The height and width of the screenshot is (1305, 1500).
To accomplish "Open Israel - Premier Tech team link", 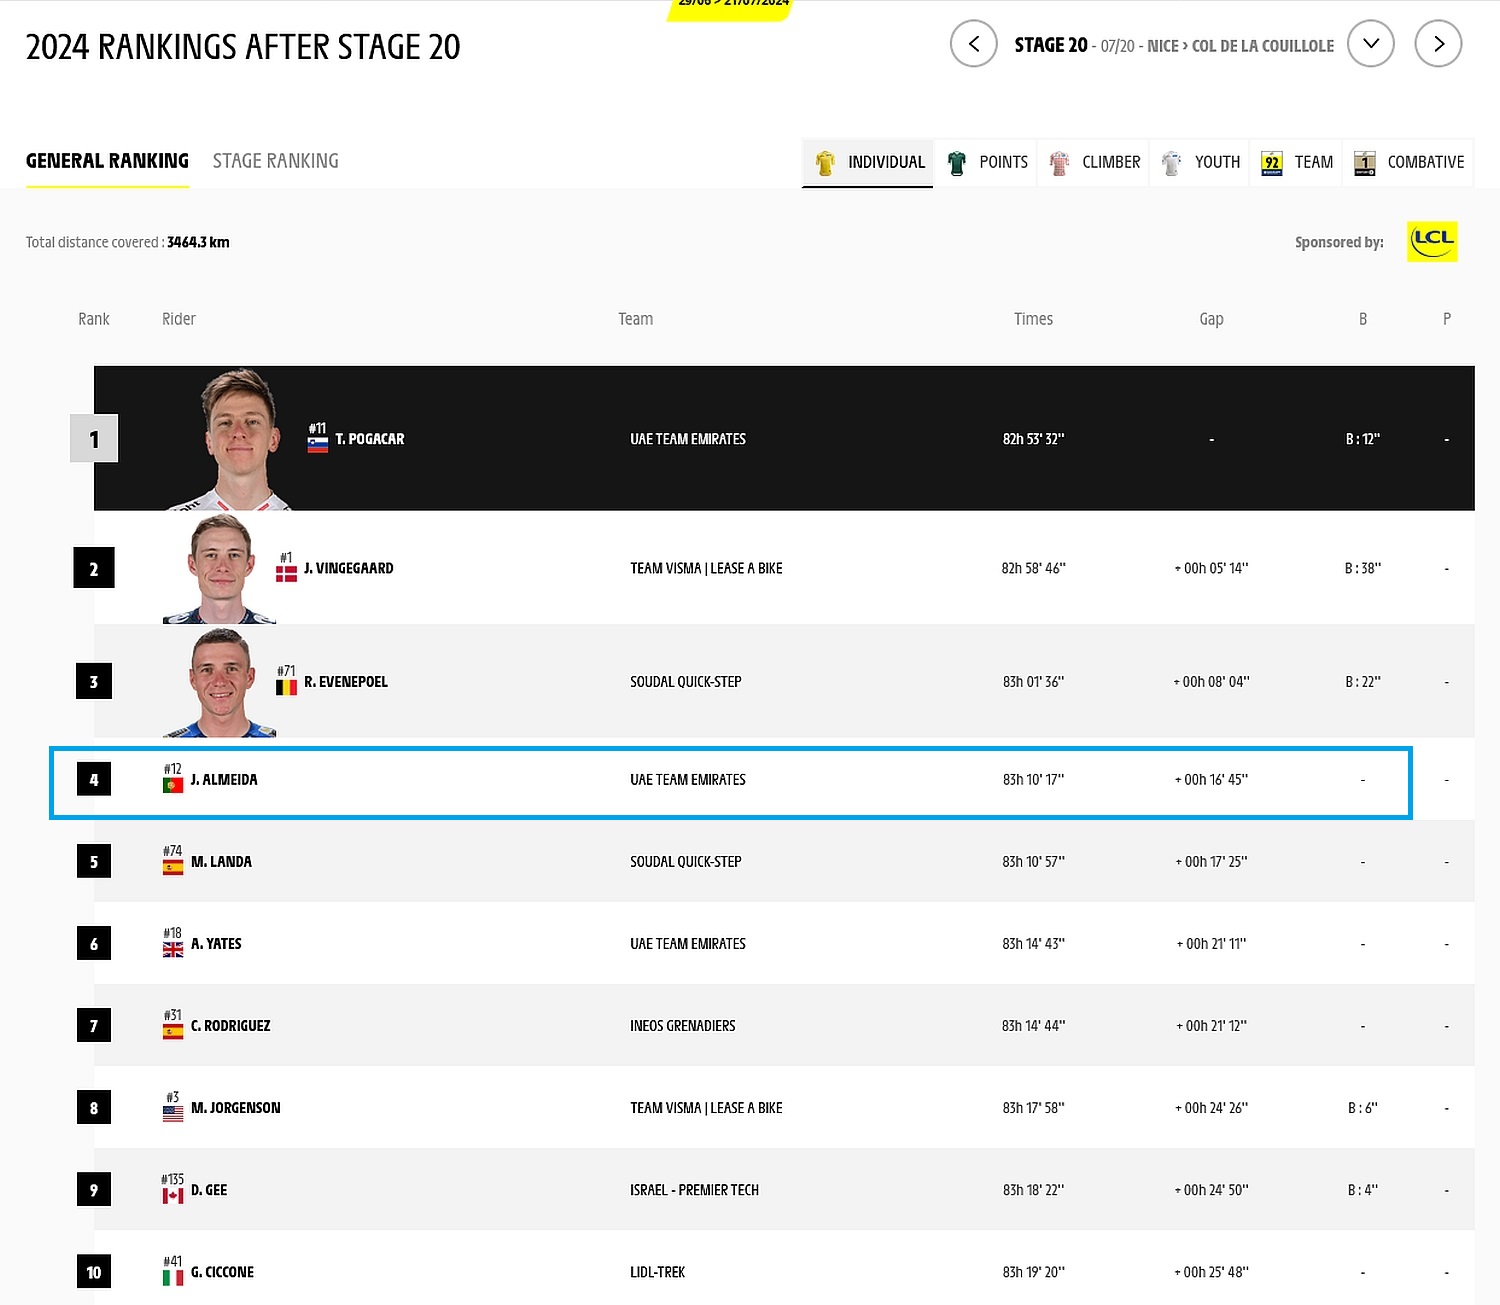I will click(x=694, y=1190).
